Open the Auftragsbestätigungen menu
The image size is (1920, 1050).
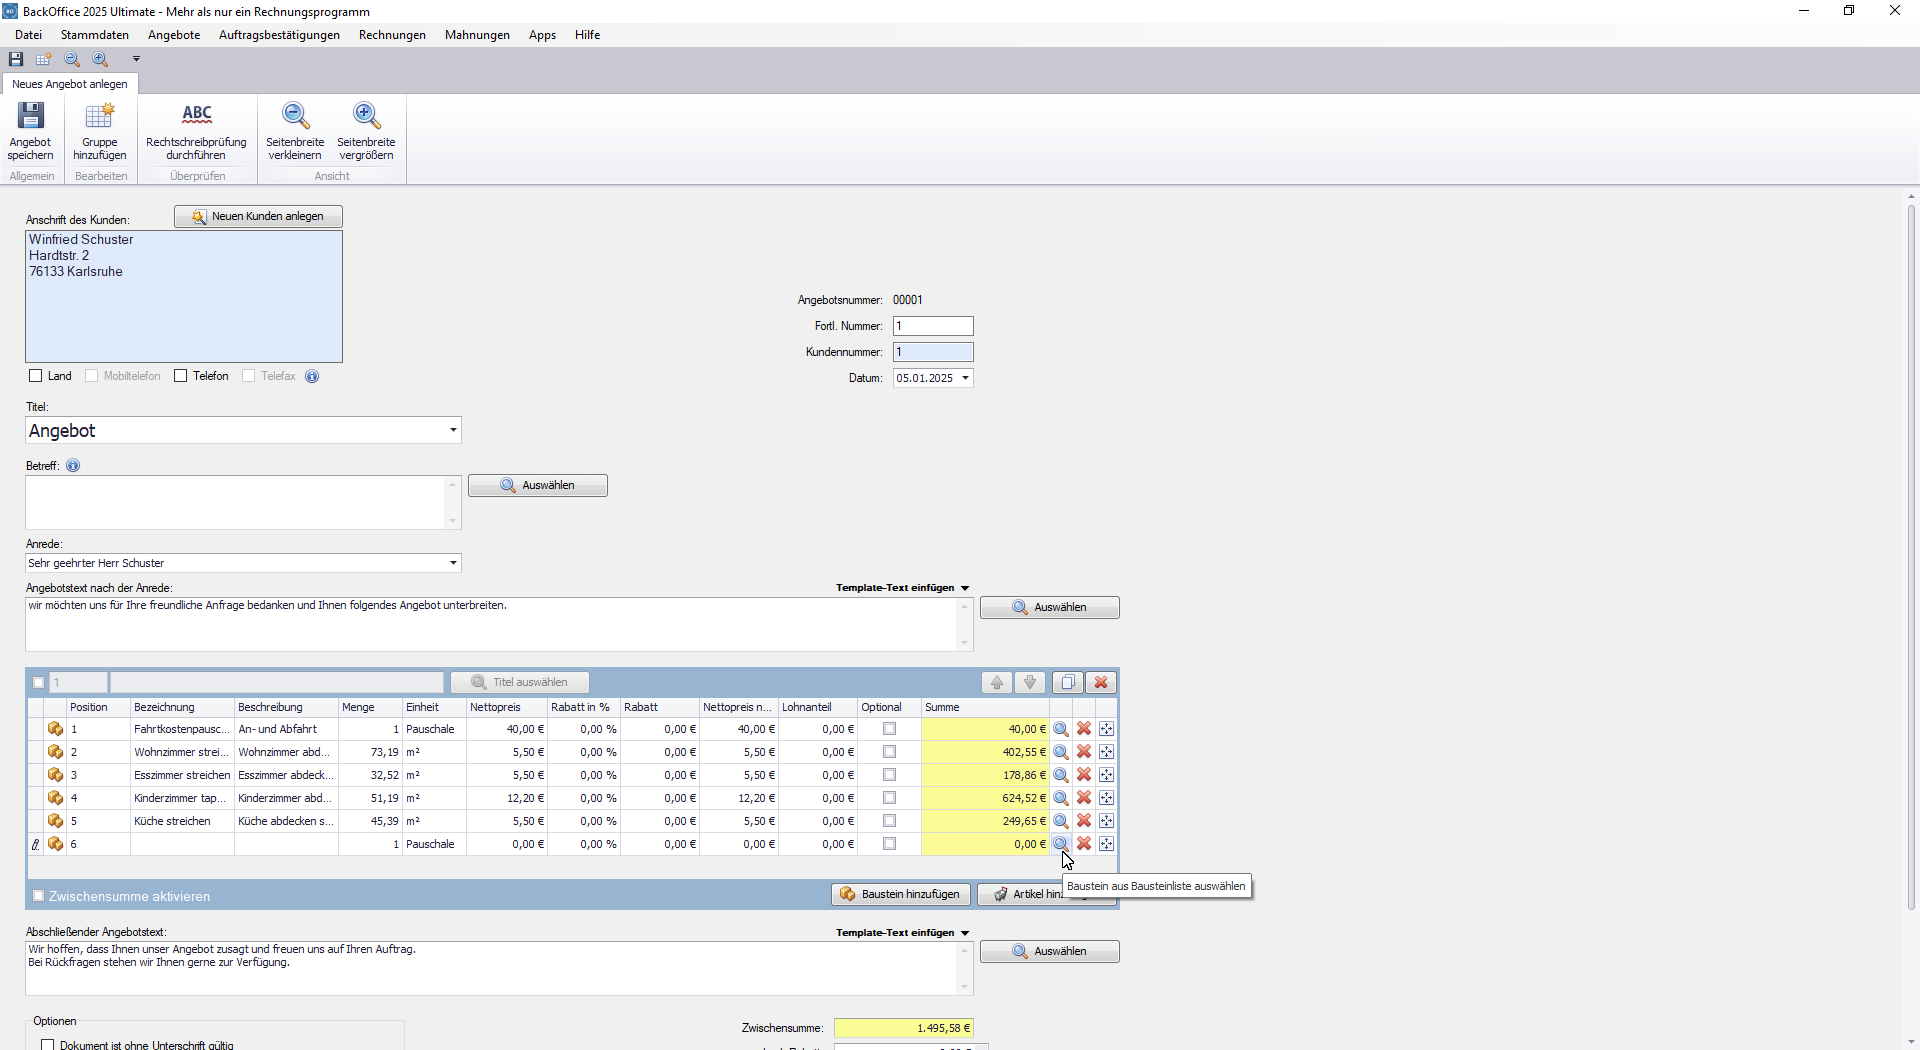point(280,35)
